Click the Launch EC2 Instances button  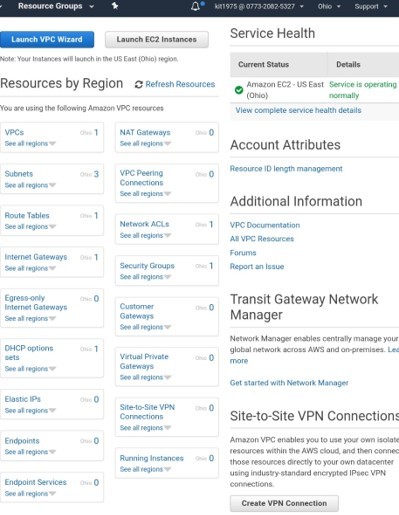point(157,39)
